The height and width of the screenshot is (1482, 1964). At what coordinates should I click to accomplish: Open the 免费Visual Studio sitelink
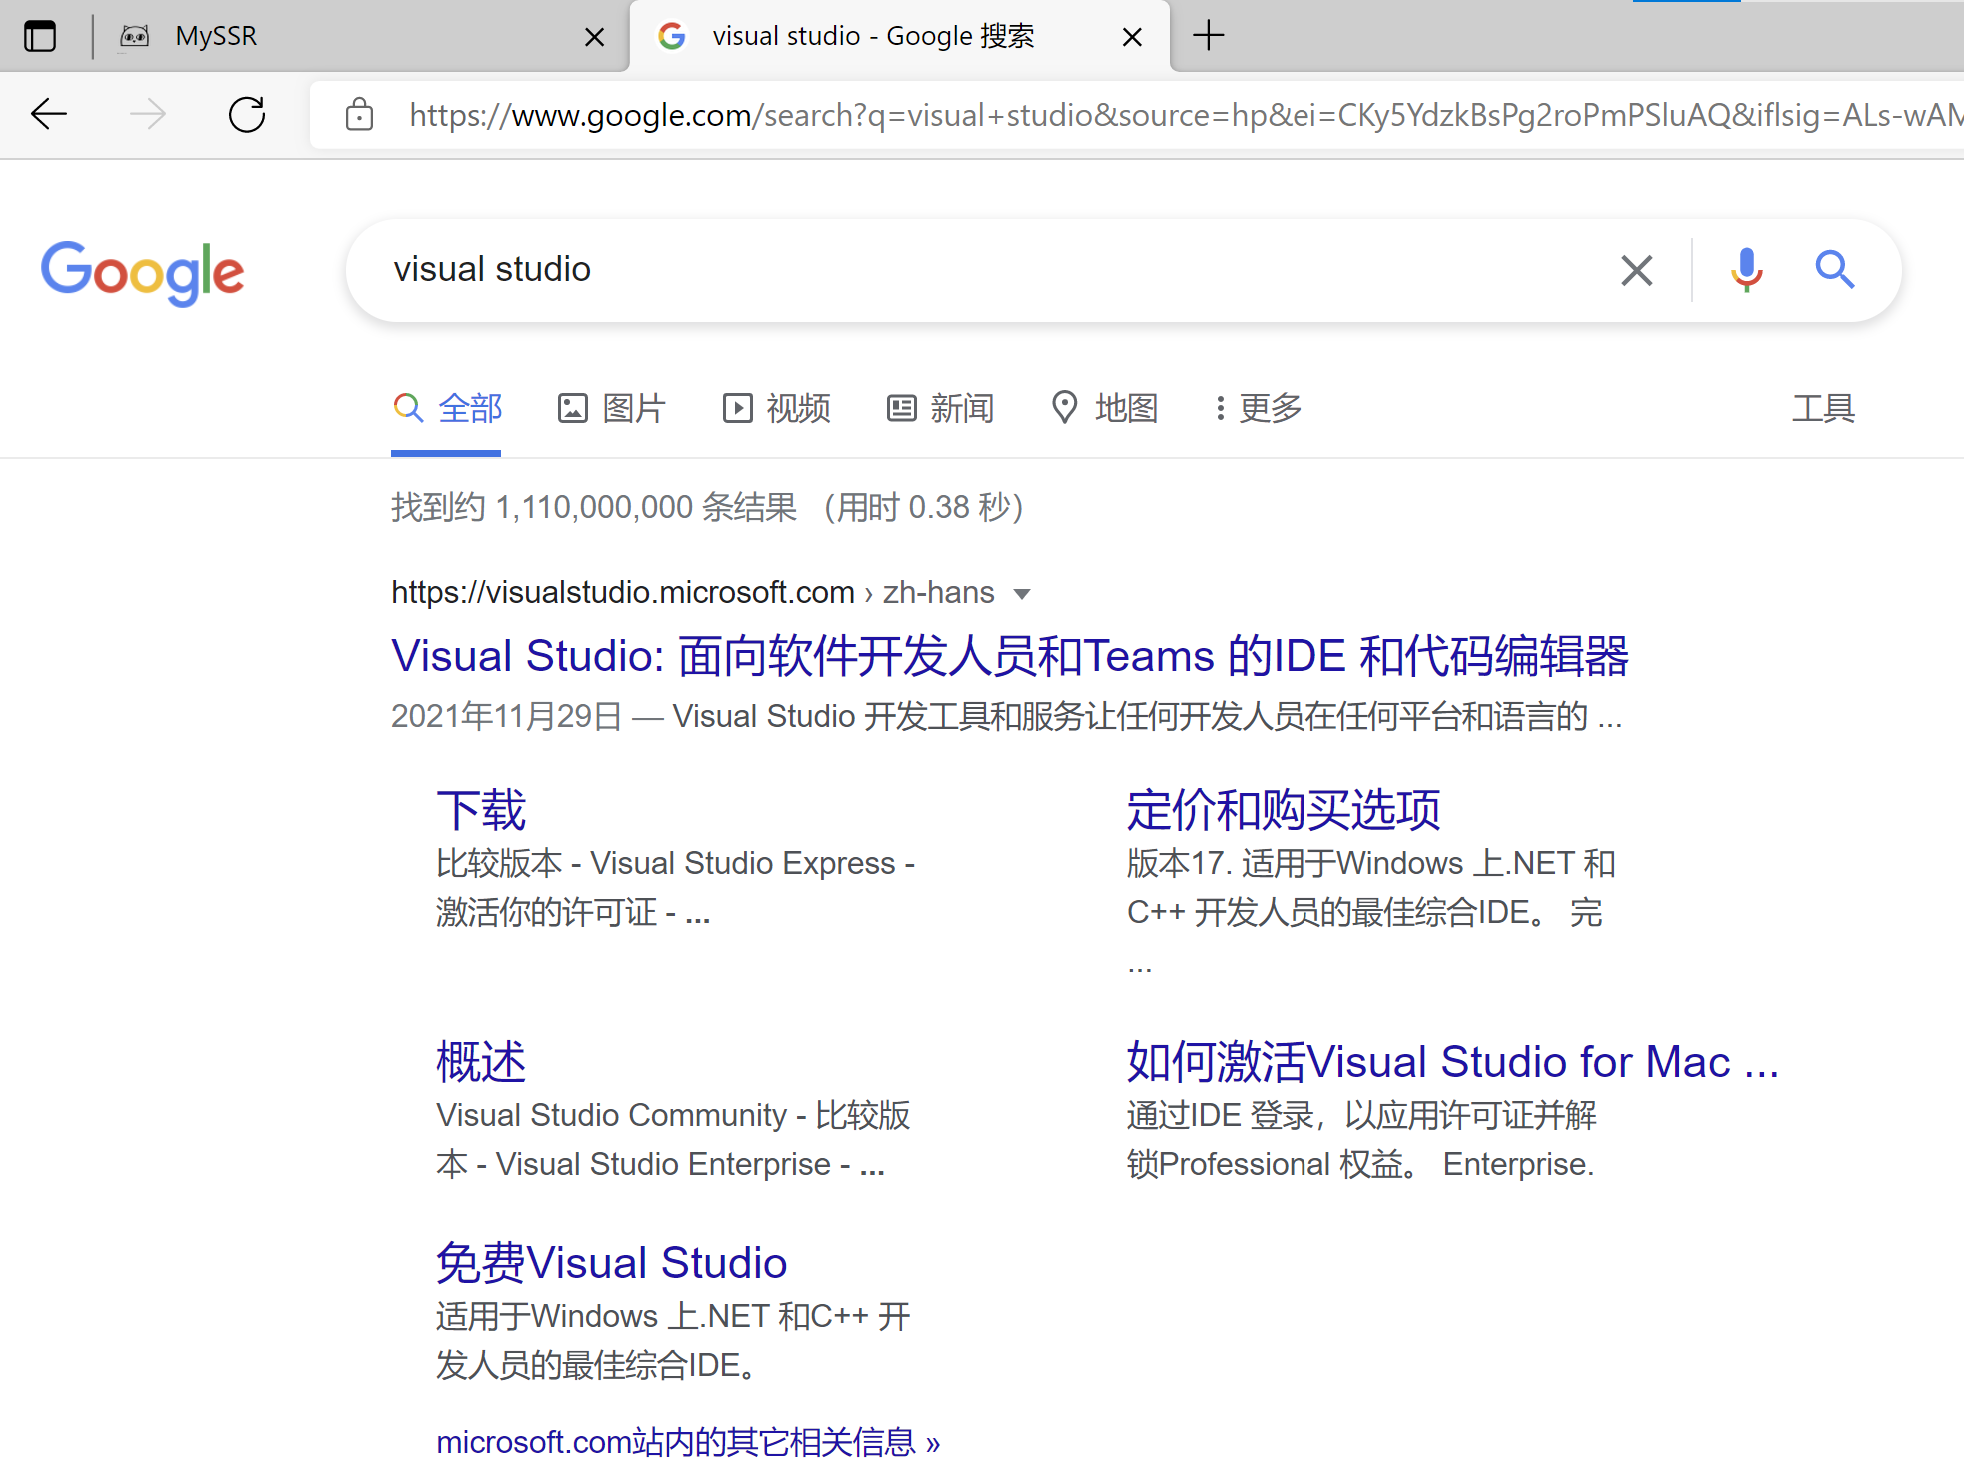[x=611, y=1263]
